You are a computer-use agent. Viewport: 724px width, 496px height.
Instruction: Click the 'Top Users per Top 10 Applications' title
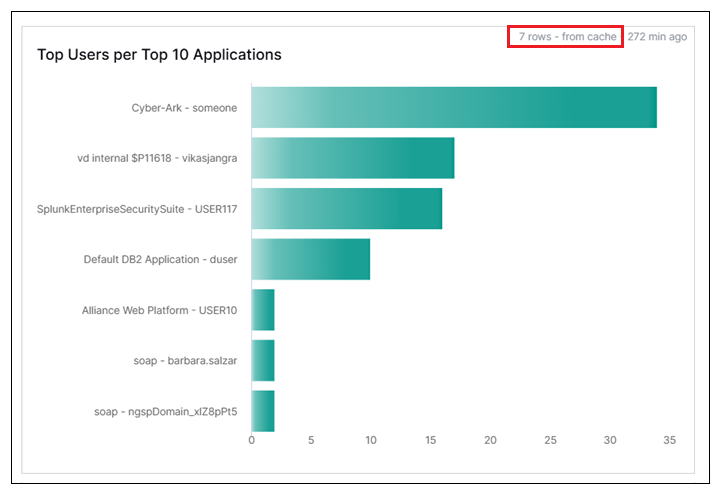pos(159,54)
